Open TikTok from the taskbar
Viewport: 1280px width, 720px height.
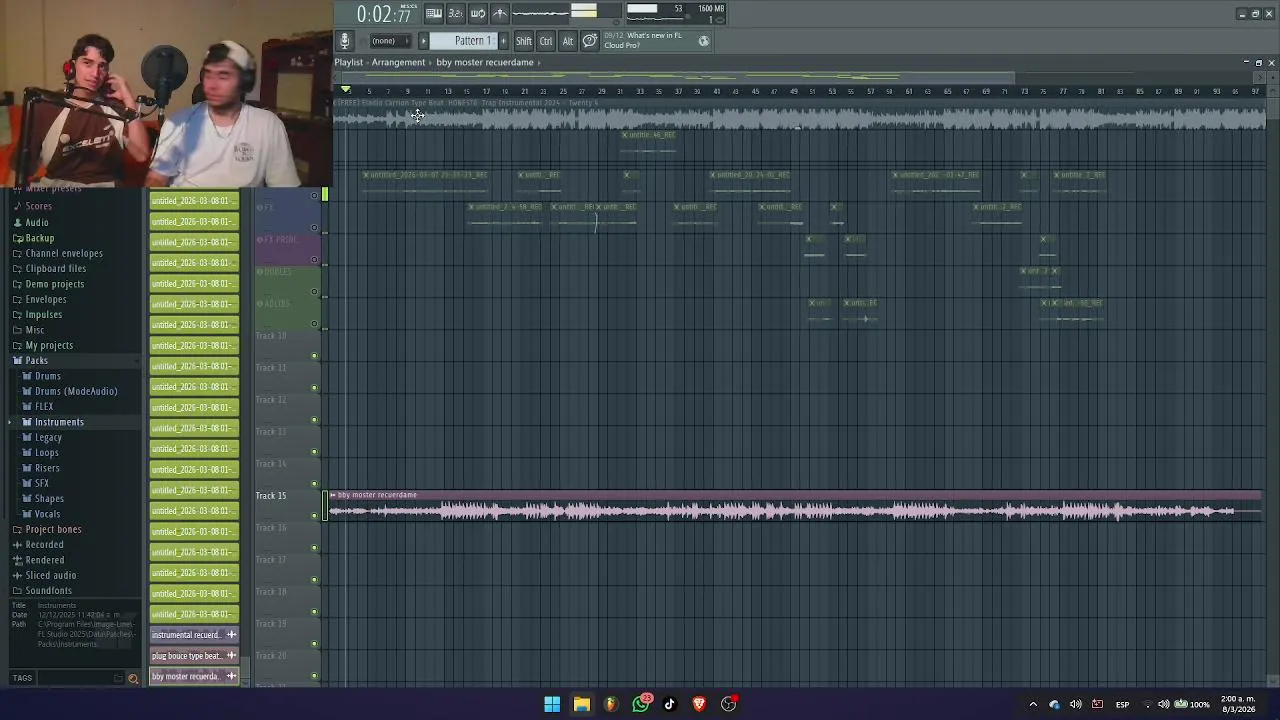coord(669,704)
